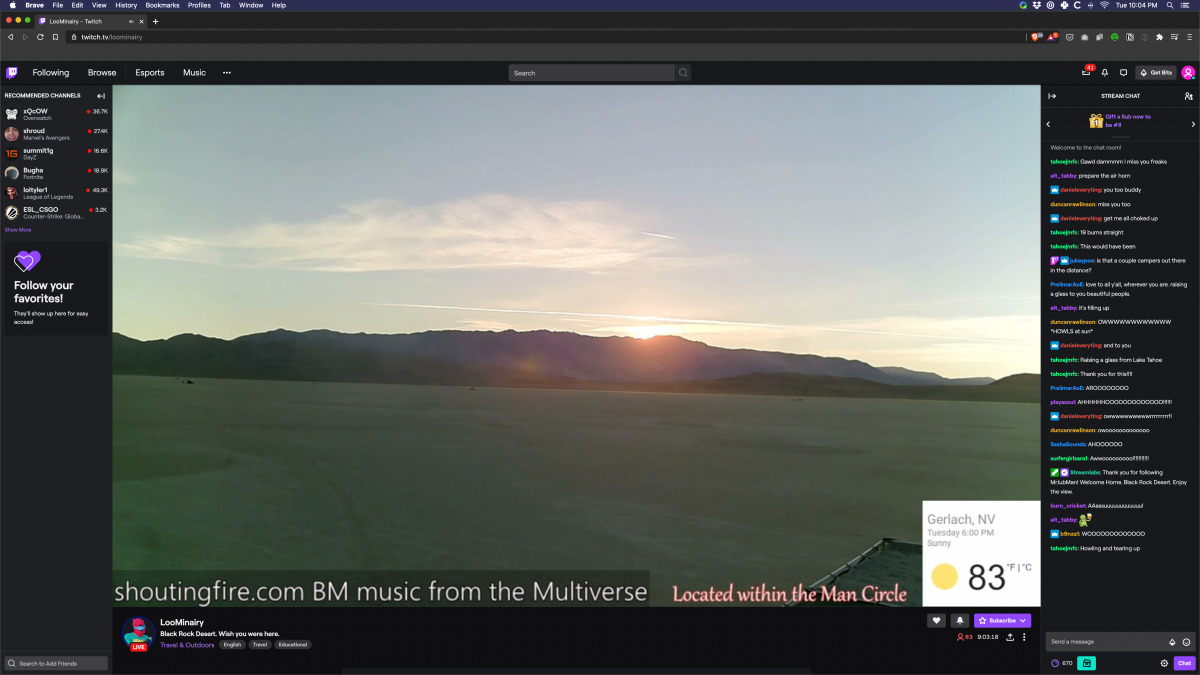Click the Travel & Outdoors category link

click(x=187, y=645)
